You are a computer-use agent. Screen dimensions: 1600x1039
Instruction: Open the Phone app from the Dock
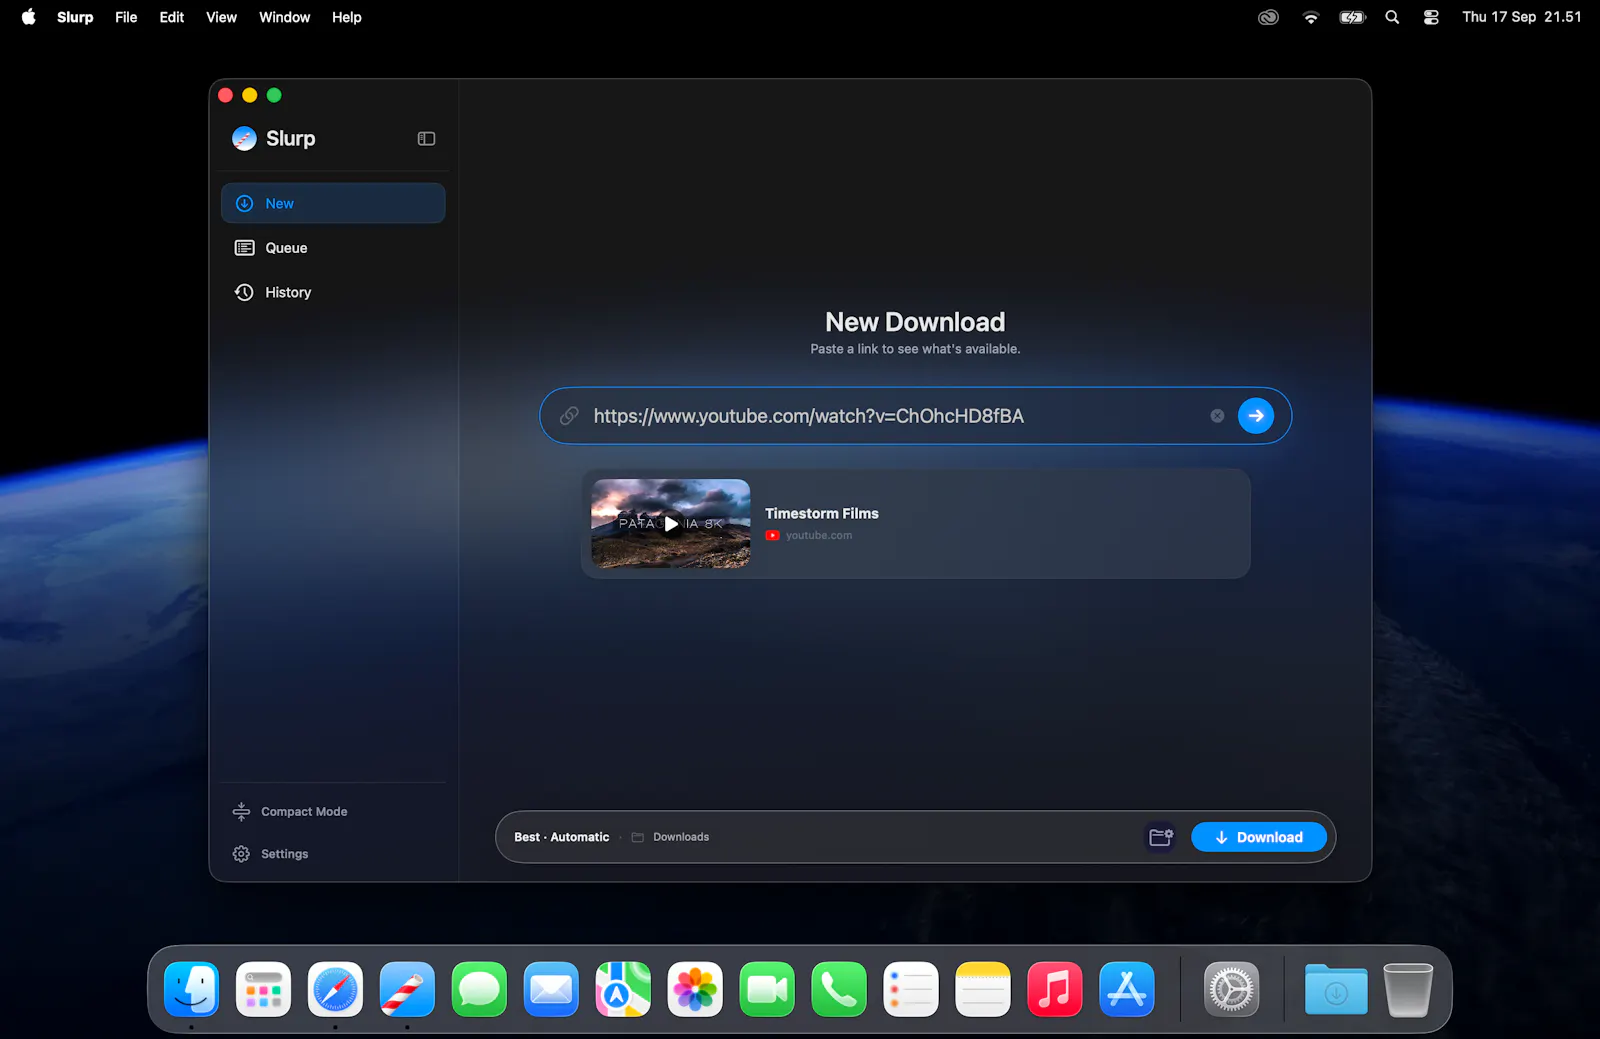(x=839, y=990)
